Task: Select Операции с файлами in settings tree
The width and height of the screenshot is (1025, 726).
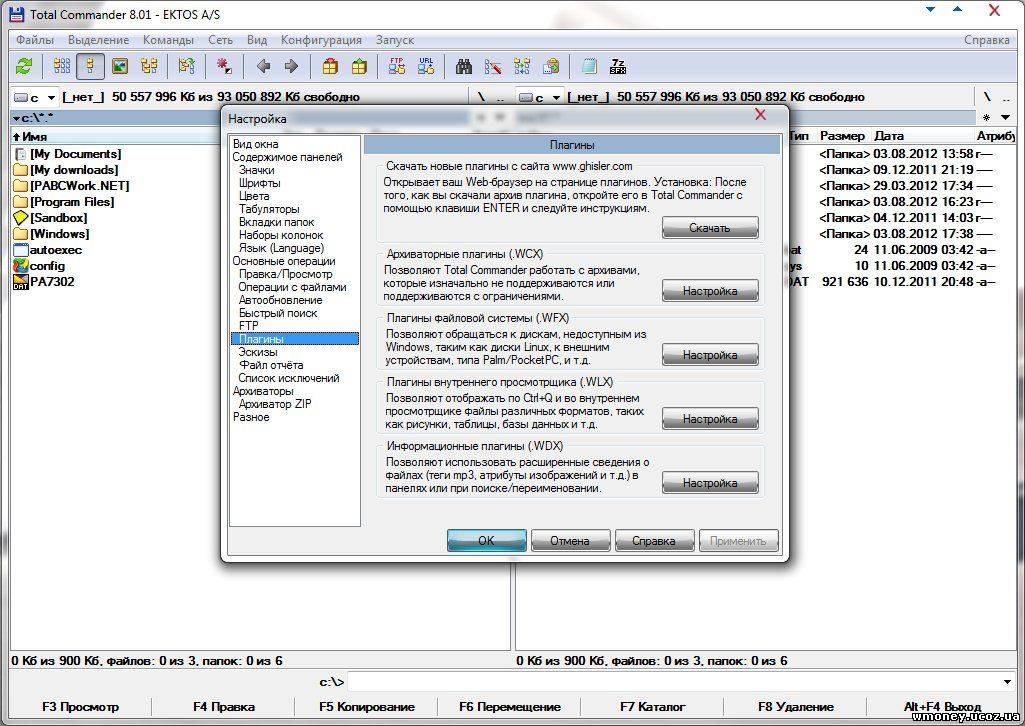Action: [x=292, y=287]
